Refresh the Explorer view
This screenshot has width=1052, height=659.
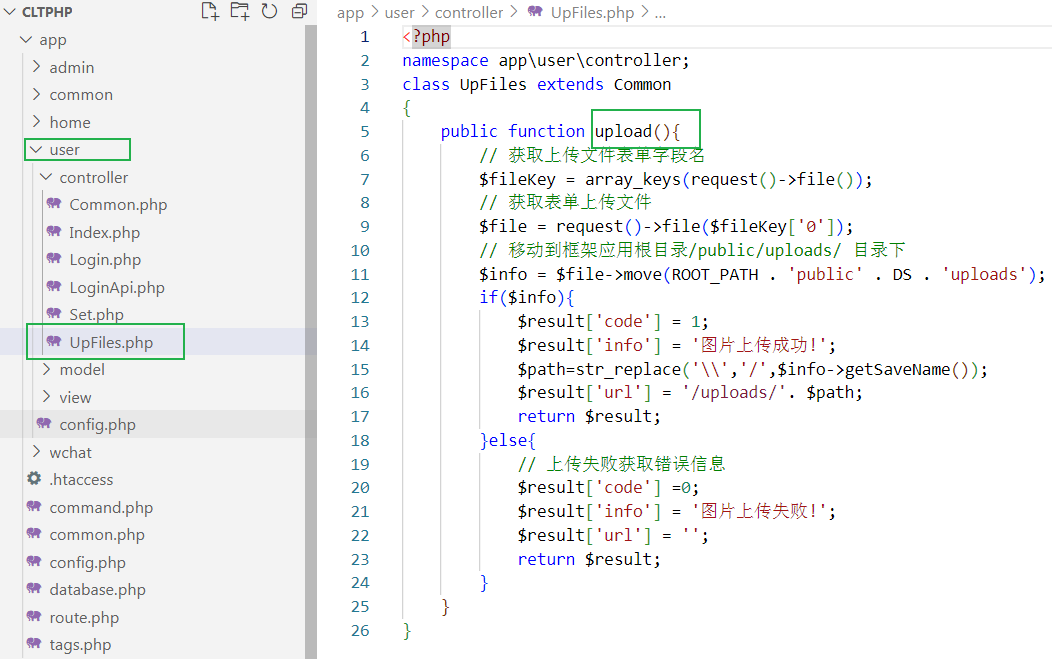[x=268, y=11]
